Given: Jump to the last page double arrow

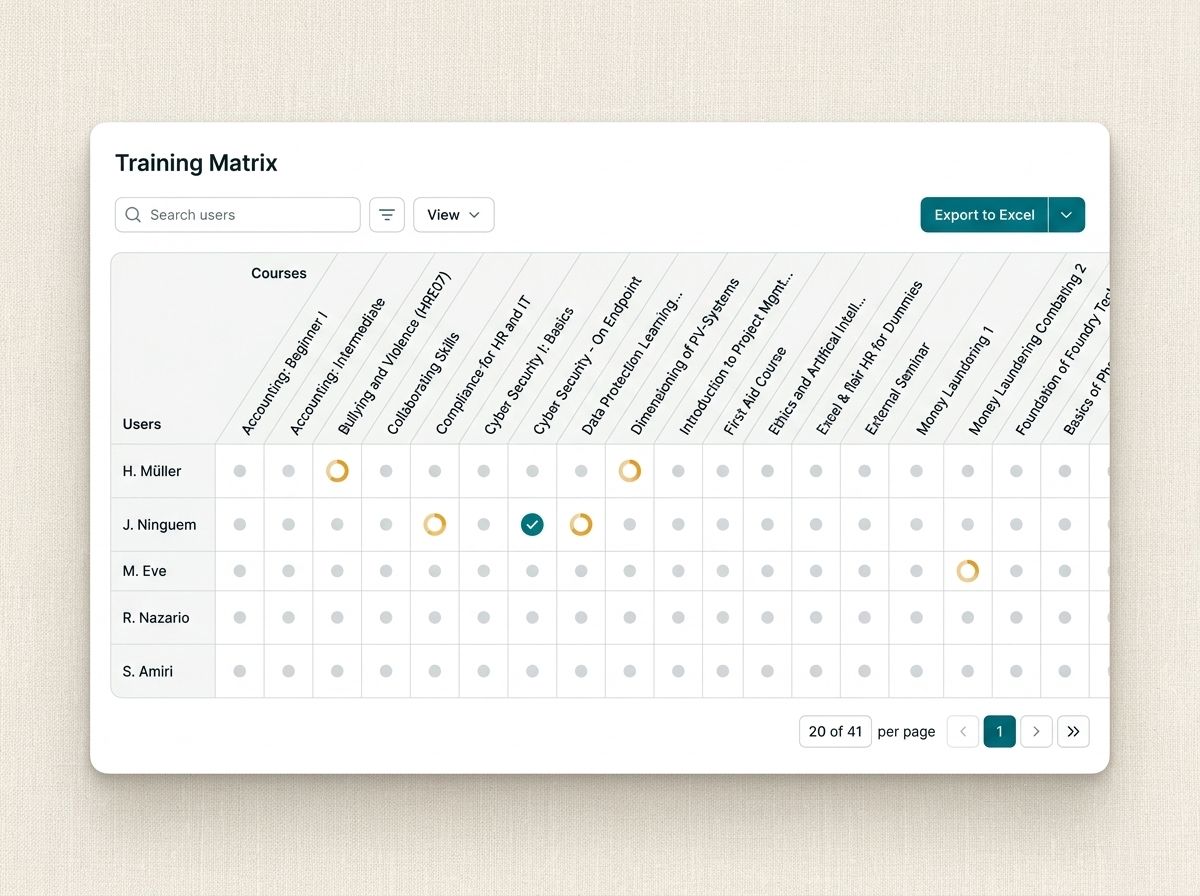Looking at the screenshot, I should (x=1073, y=732).
